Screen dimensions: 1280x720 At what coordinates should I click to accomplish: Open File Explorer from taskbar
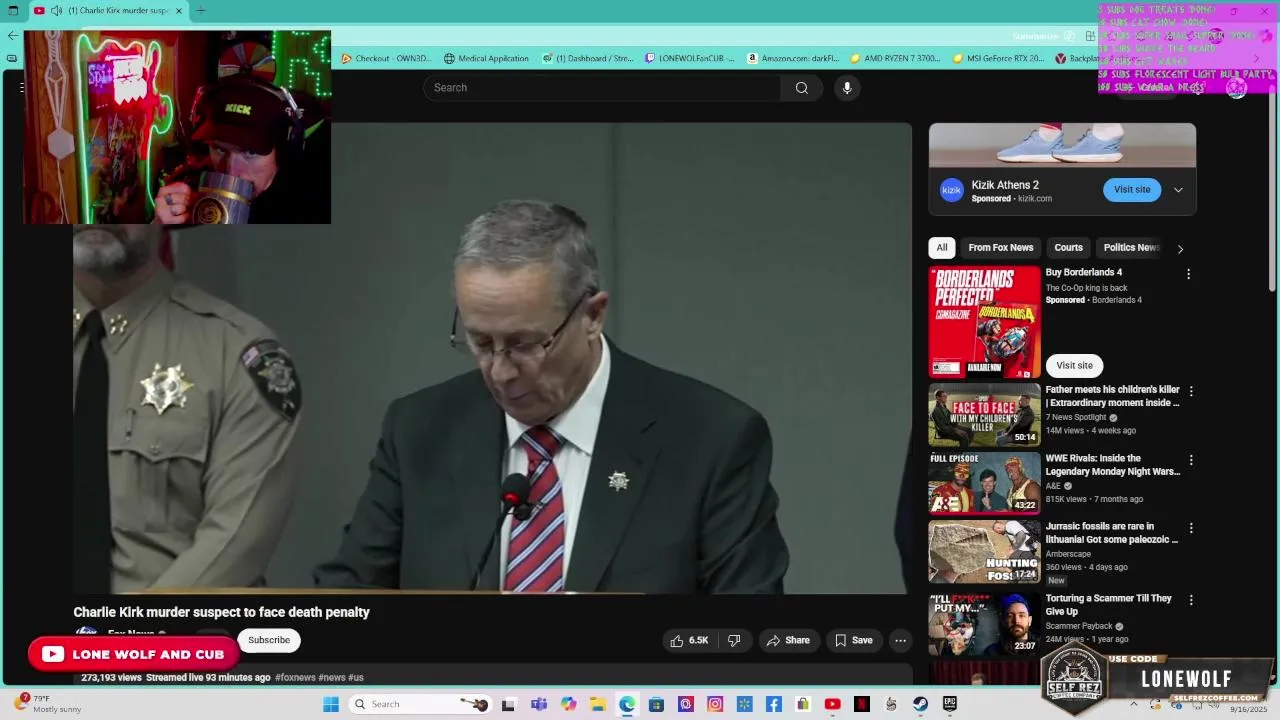[597, 704]
